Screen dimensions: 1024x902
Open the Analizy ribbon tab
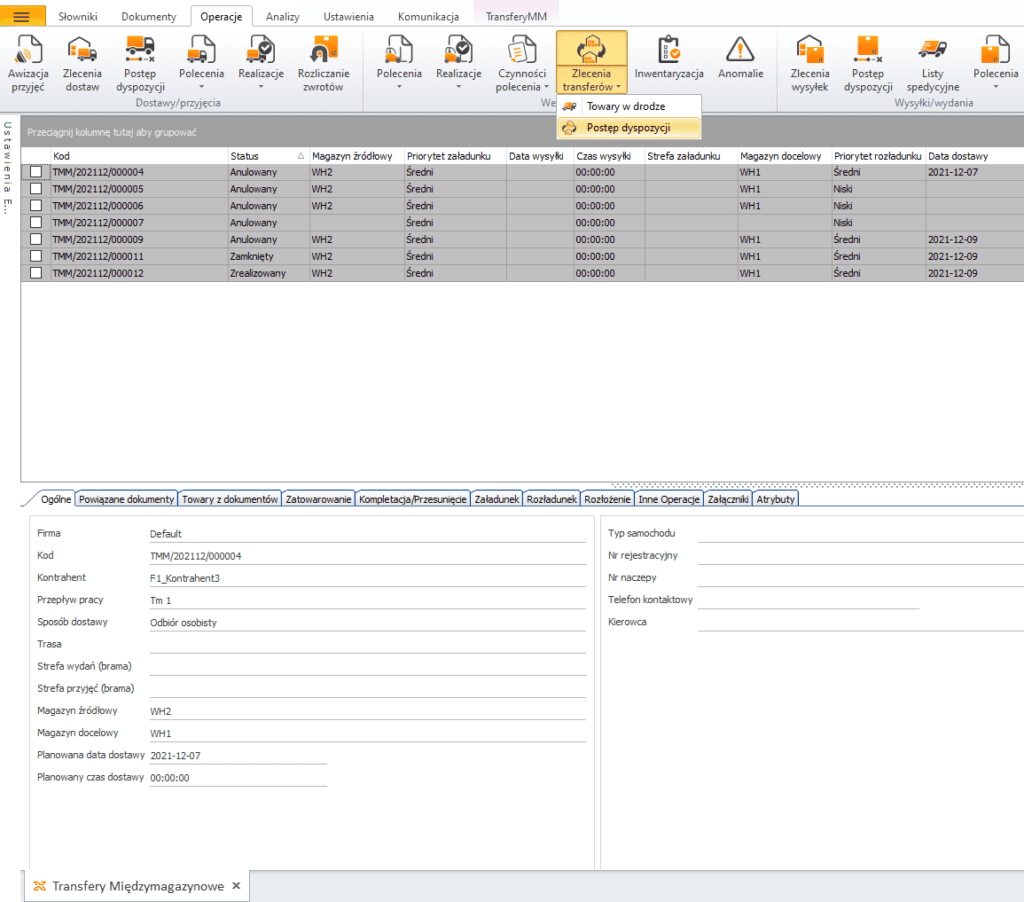click(283, 16)
